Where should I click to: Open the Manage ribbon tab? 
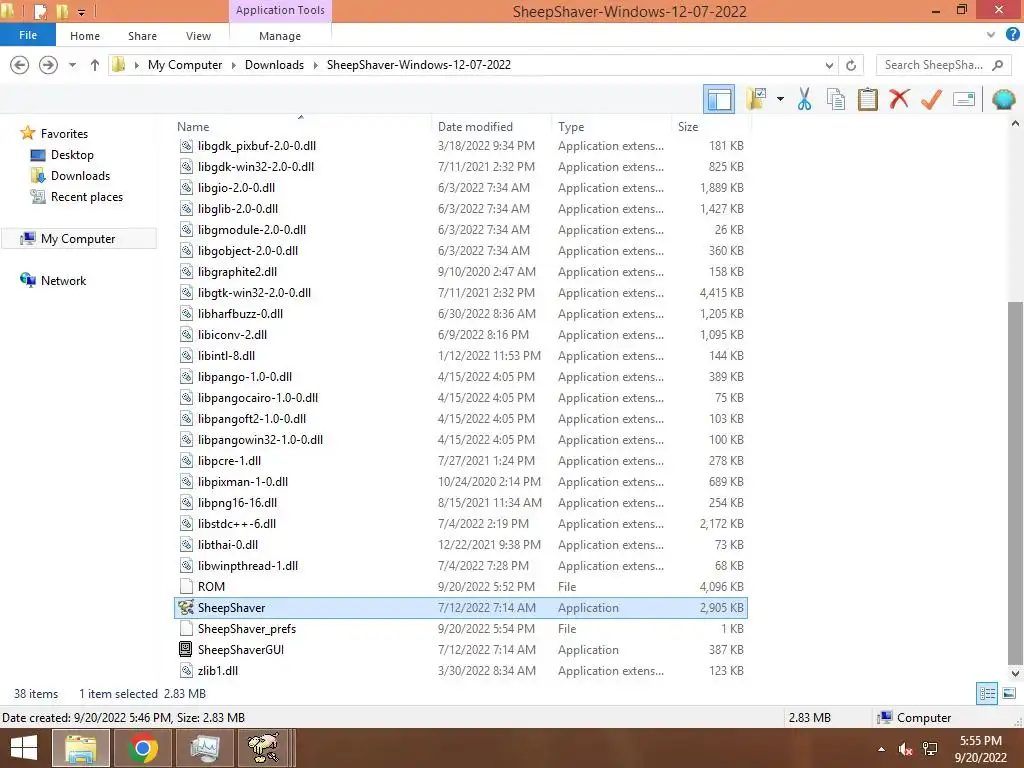coord(280,36)
